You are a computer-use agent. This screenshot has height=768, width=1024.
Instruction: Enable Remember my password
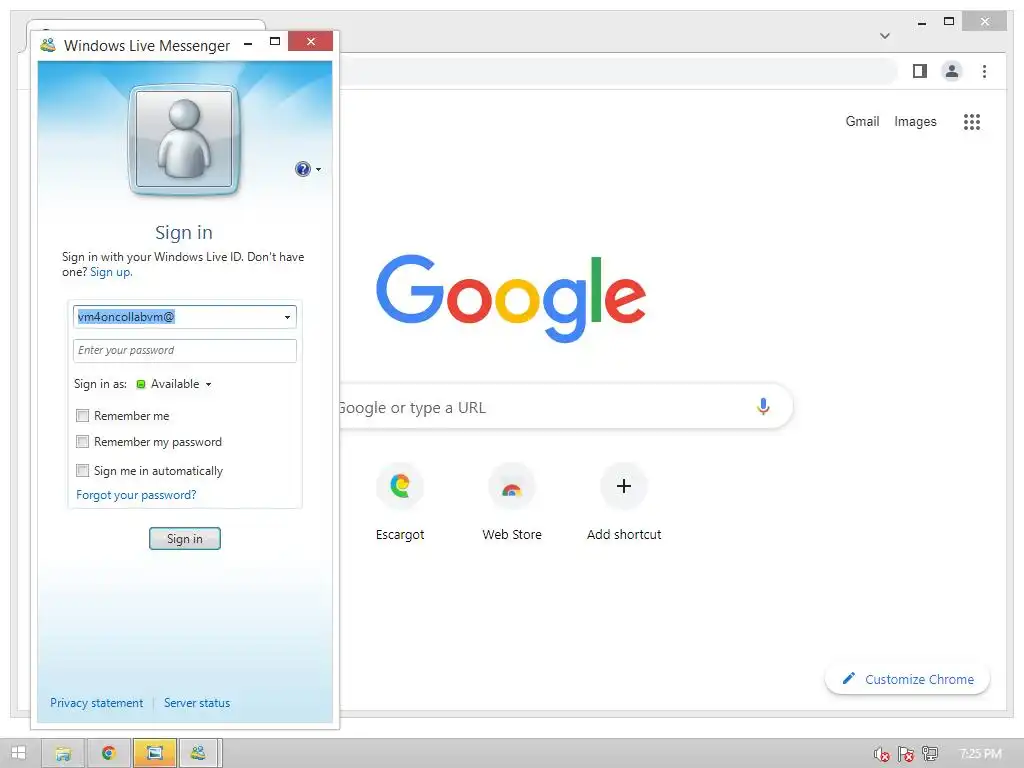click(82, 441)
